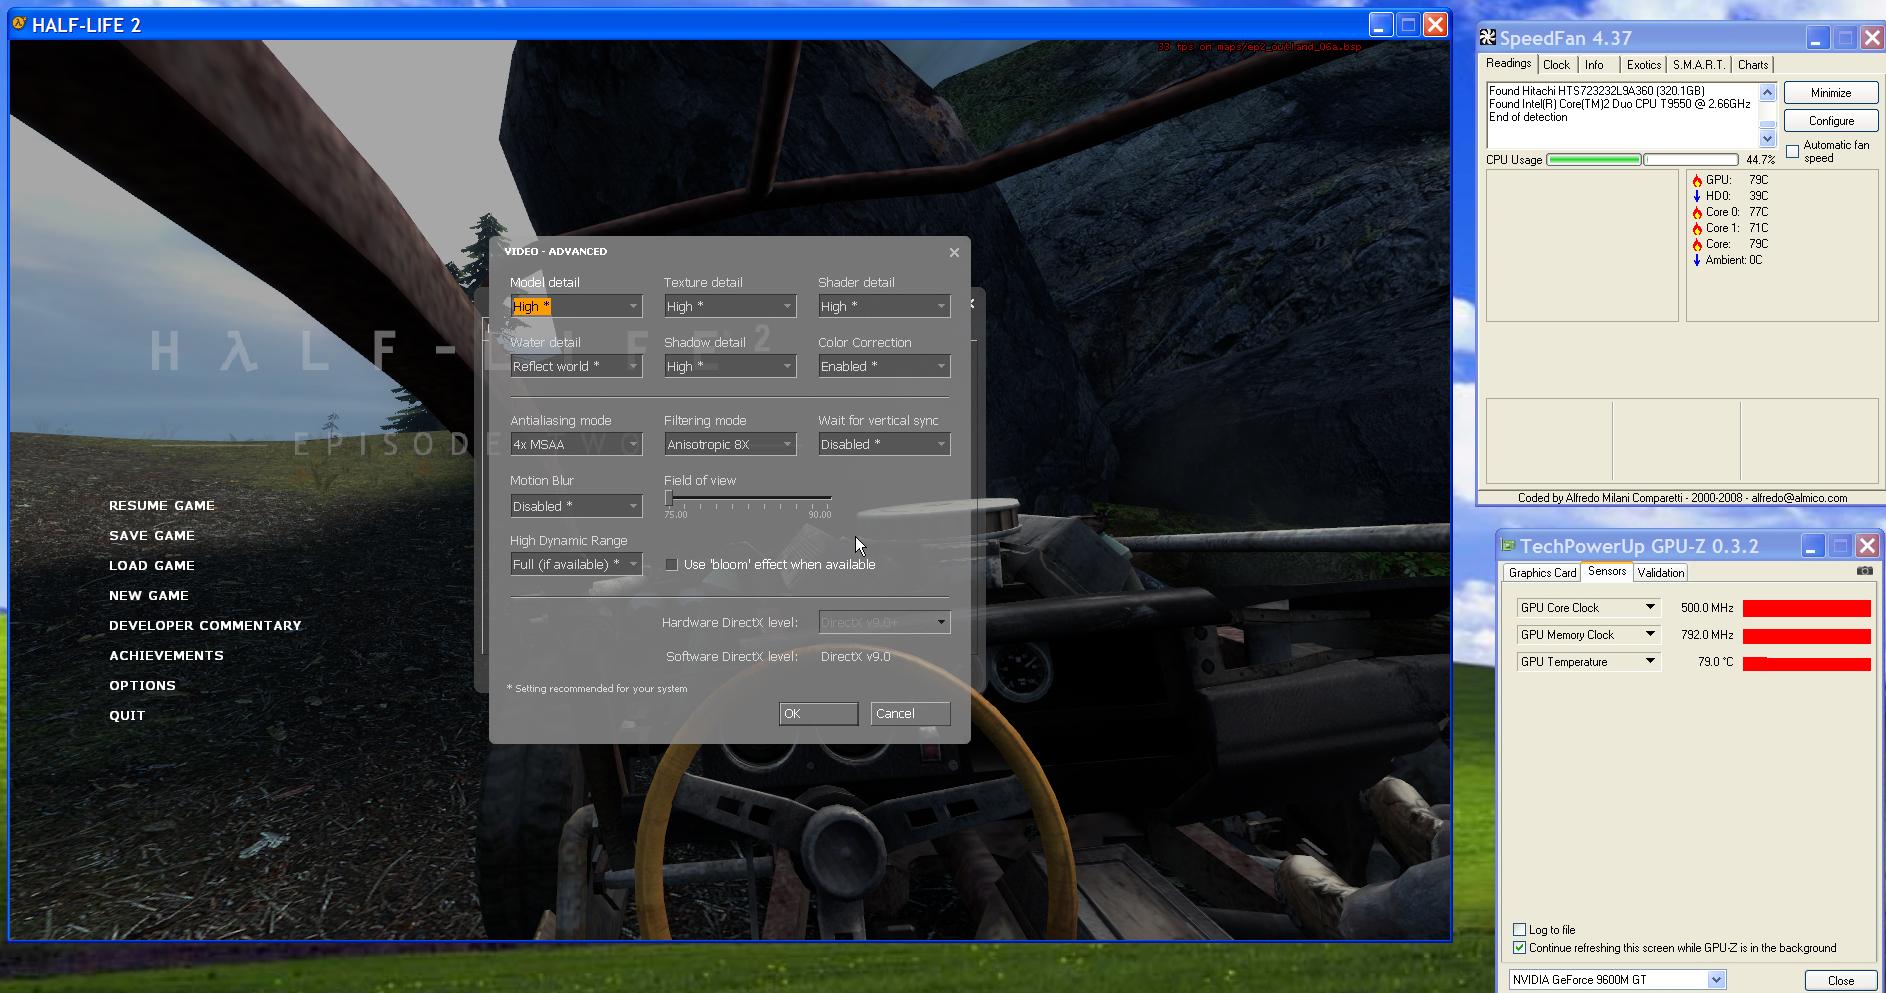Open Developer Commentary from the menu
This screenshot has height=993, width=1886.
point(205,626)
